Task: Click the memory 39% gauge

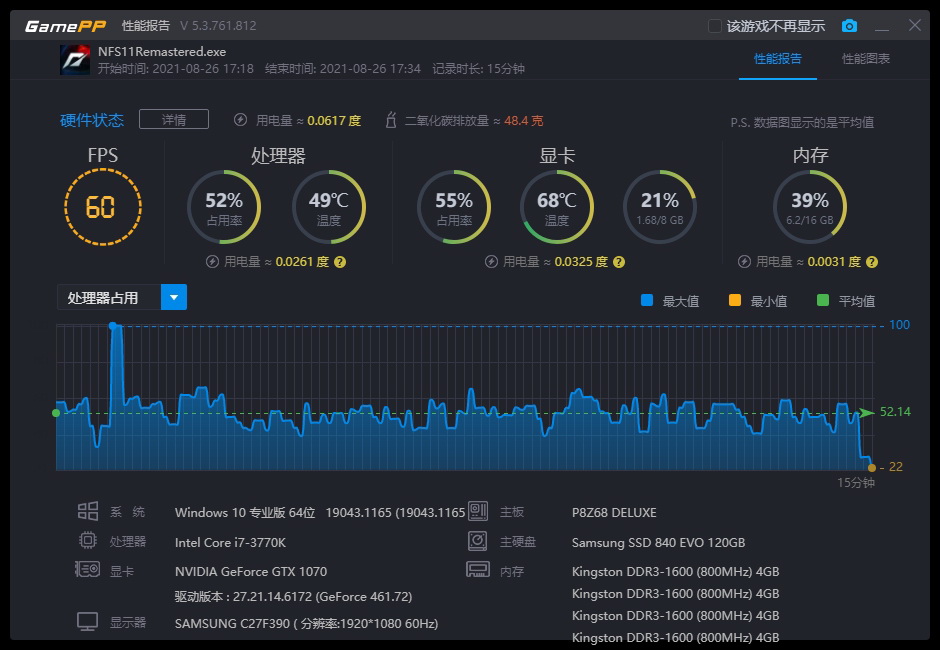Action: (810, 207)
